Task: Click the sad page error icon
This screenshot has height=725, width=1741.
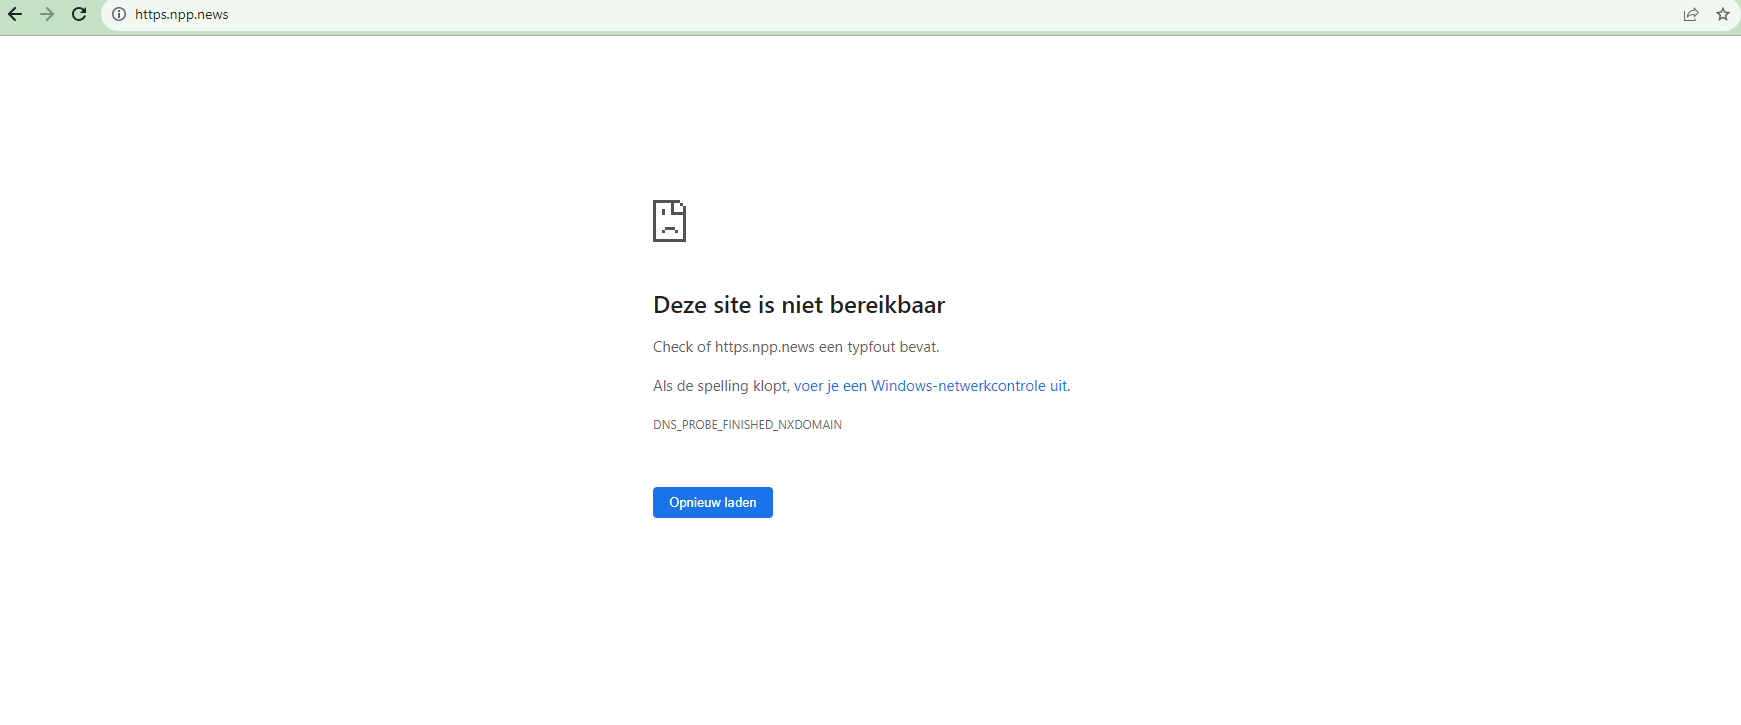Action: [x=669, y=221]
